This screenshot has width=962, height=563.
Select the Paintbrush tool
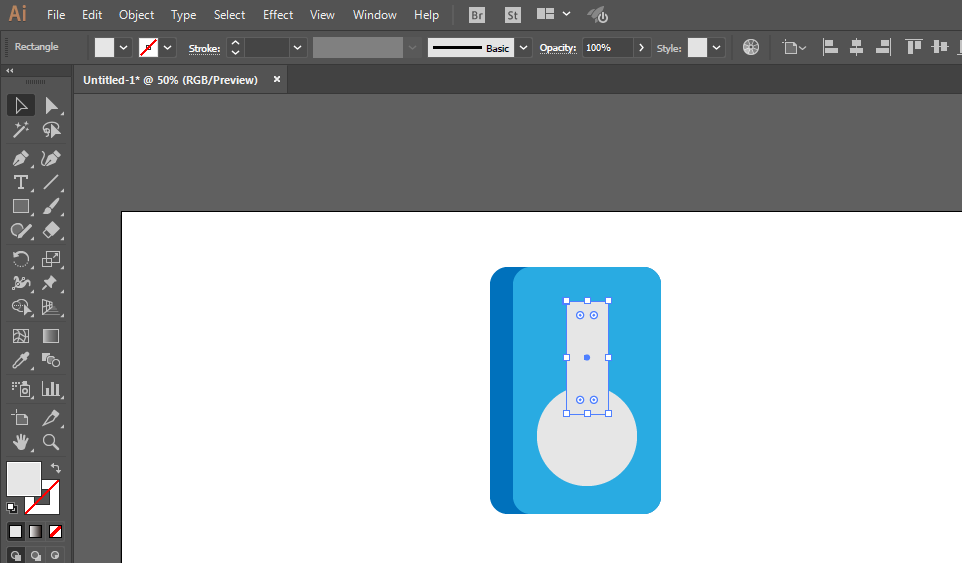[x=51, y=207]
